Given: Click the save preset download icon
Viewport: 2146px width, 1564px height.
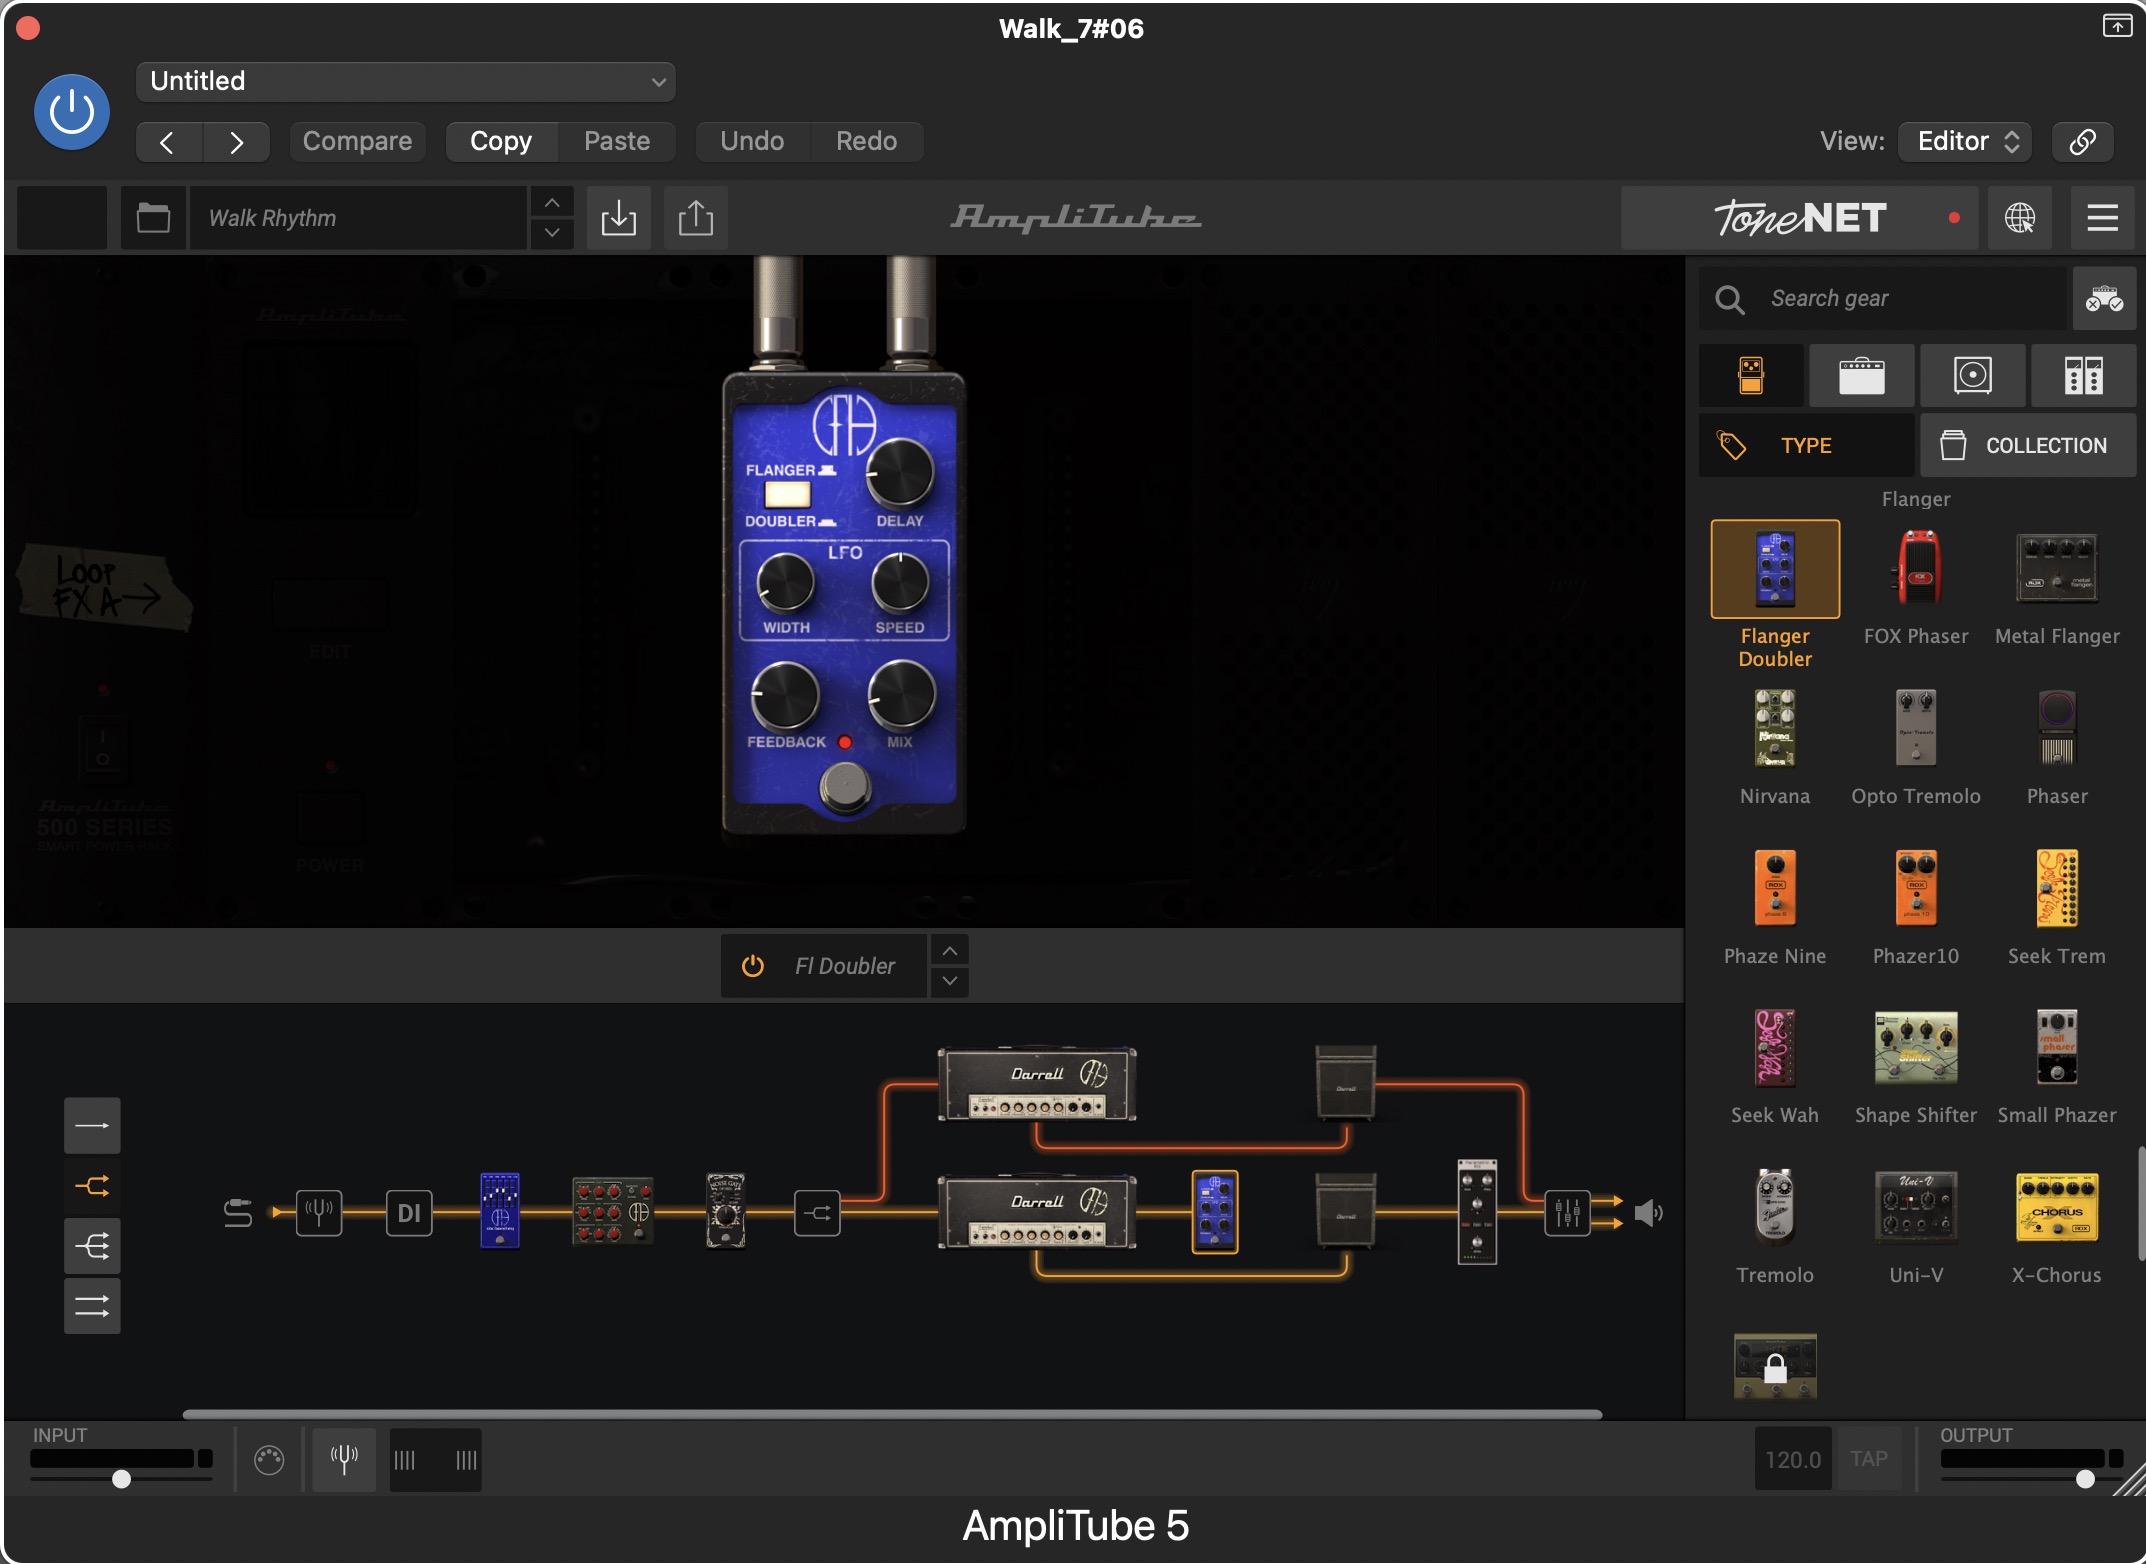Looking at the screenshot, I should pos(619,217).
